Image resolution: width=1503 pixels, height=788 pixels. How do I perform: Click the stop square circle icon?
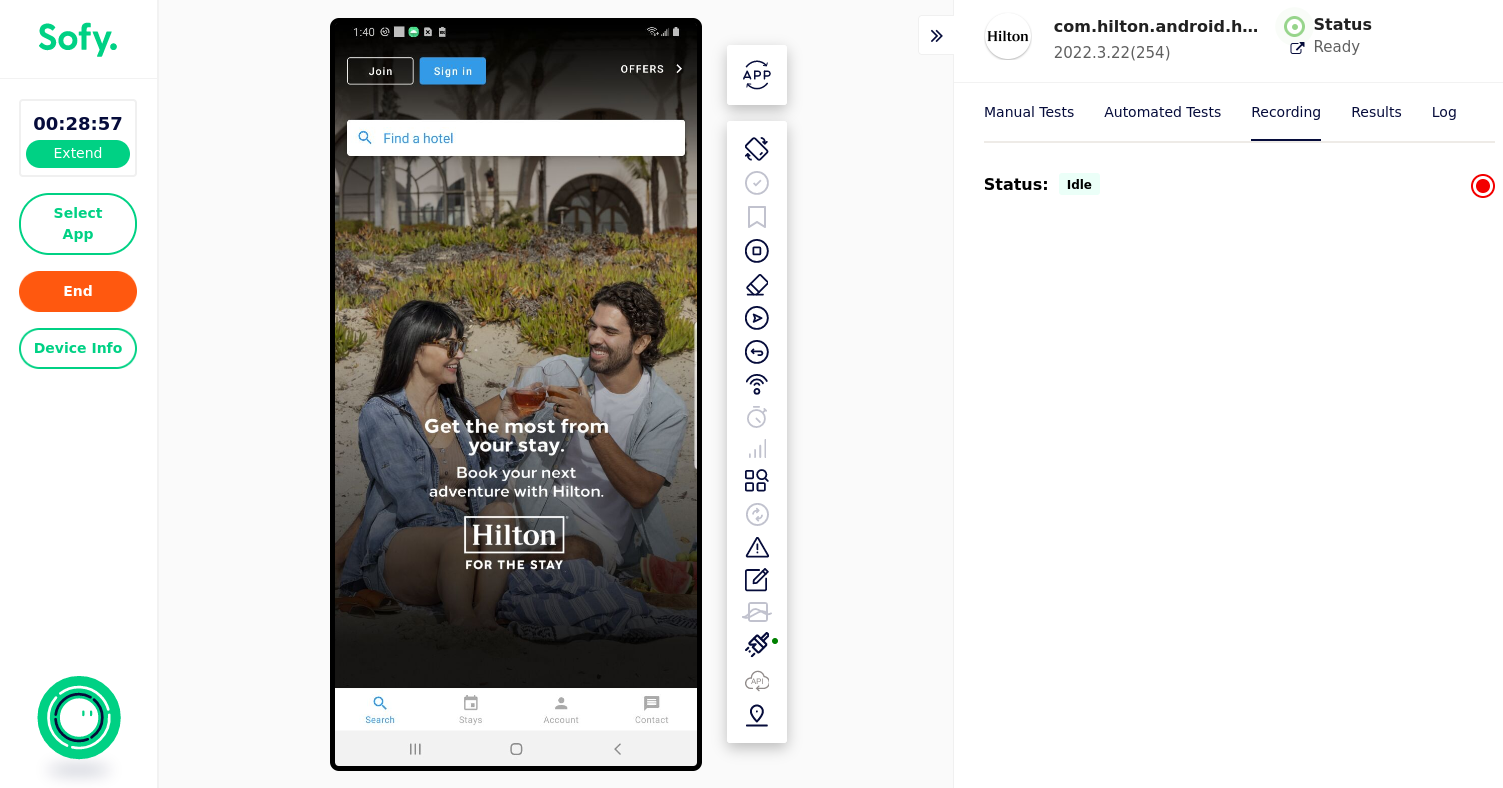pos(757,251)
